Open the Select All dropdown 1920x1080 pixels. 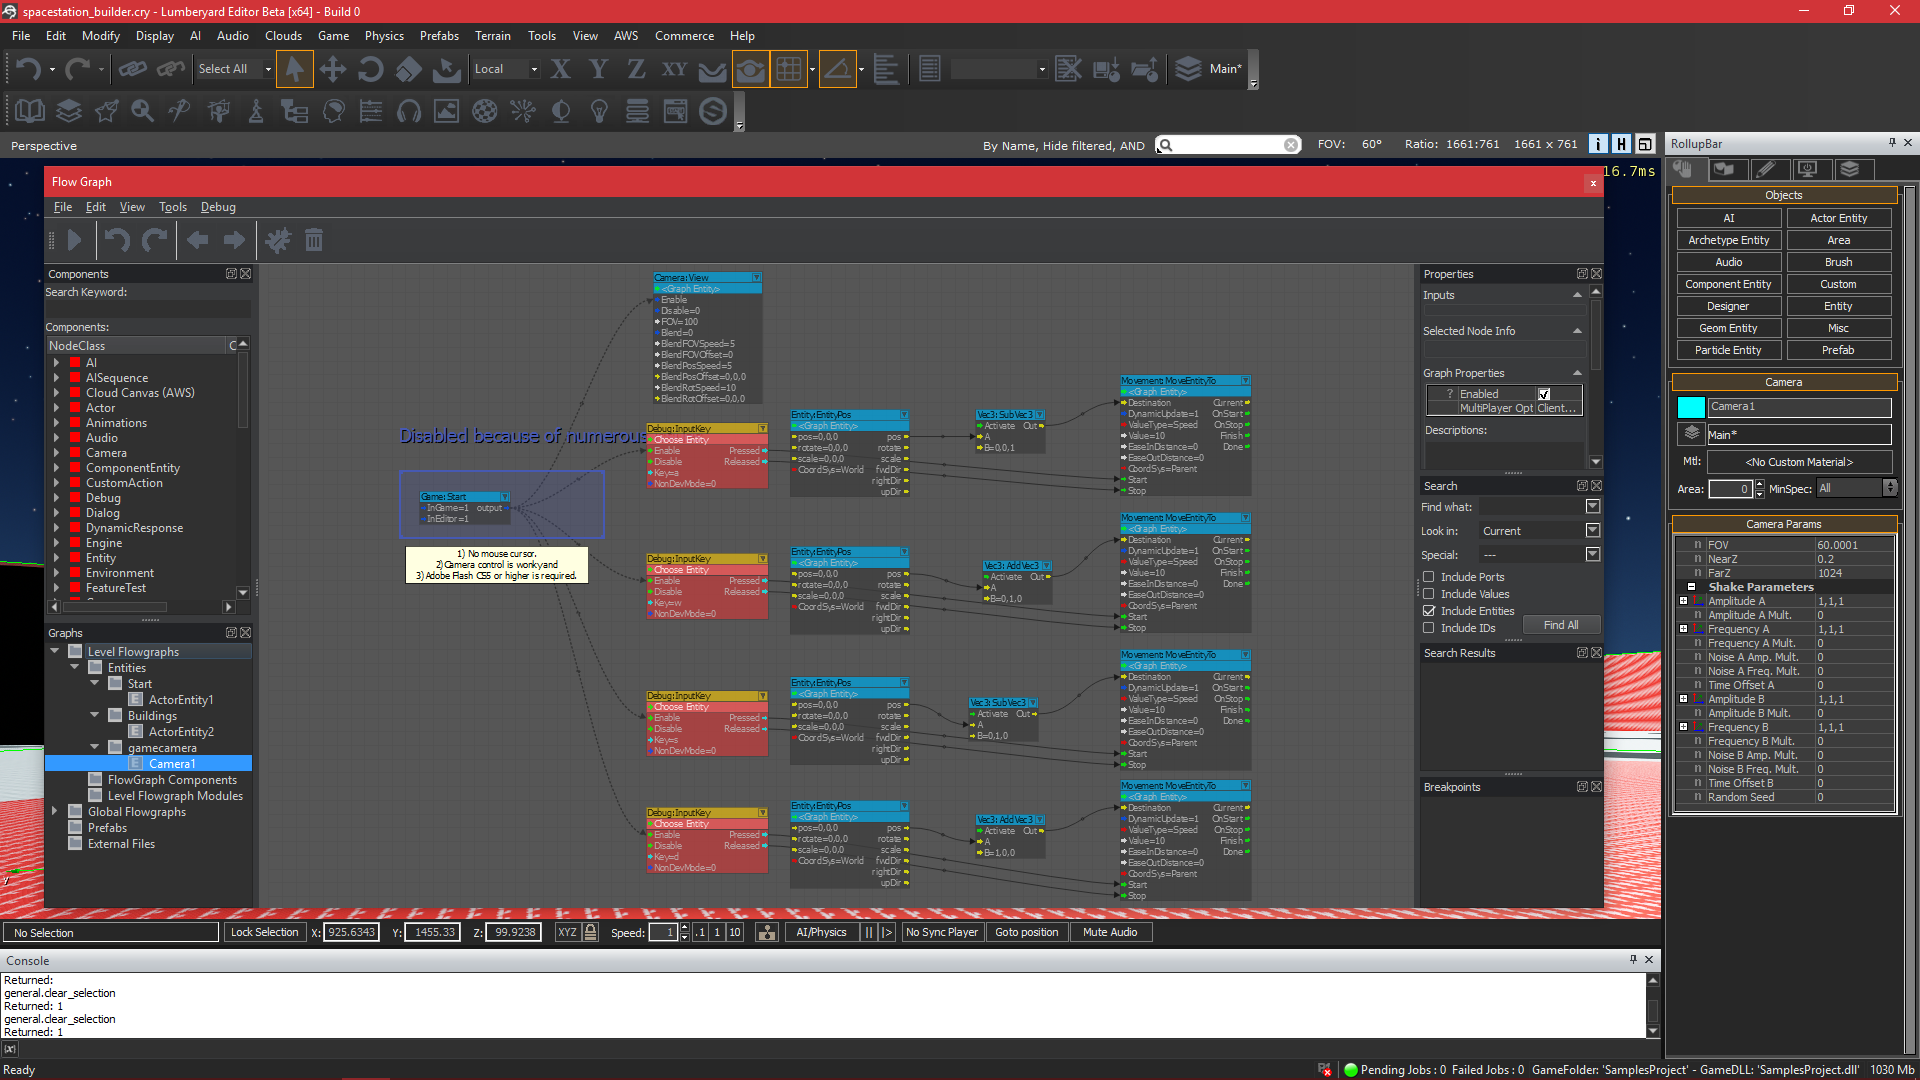268,69
